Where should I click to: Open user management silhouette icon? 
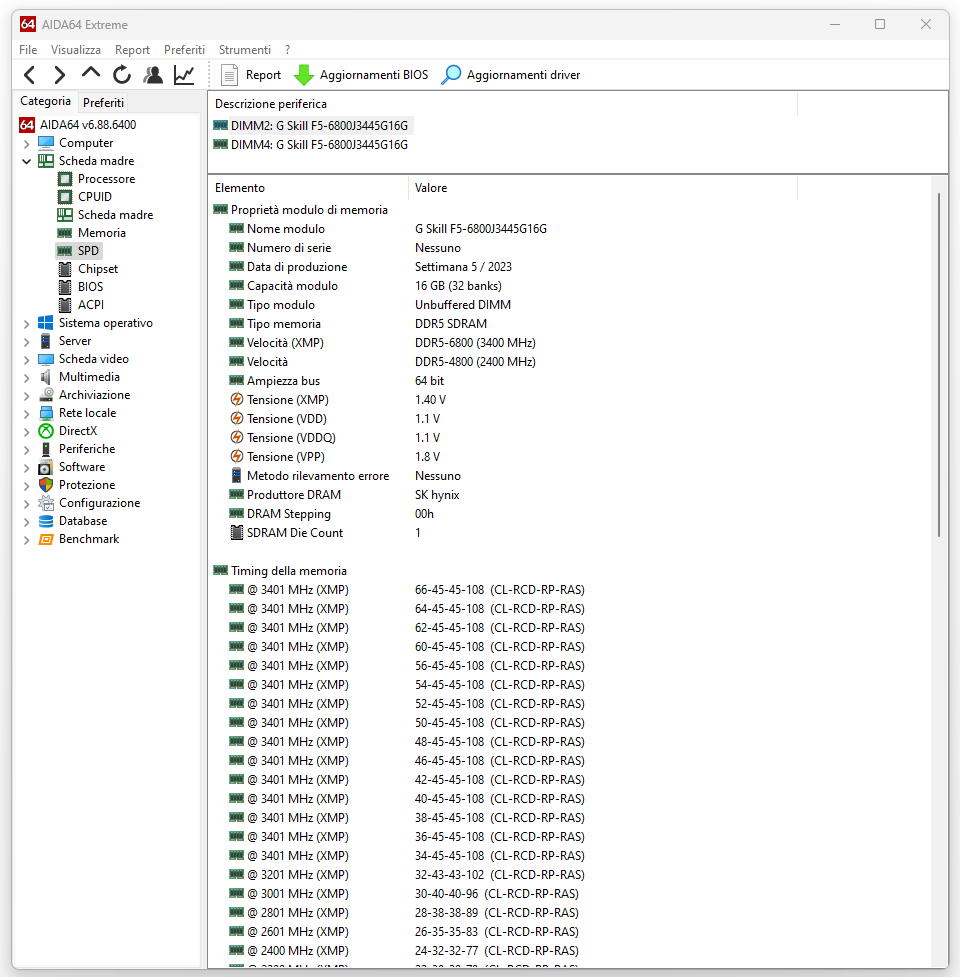pos(153,75)
